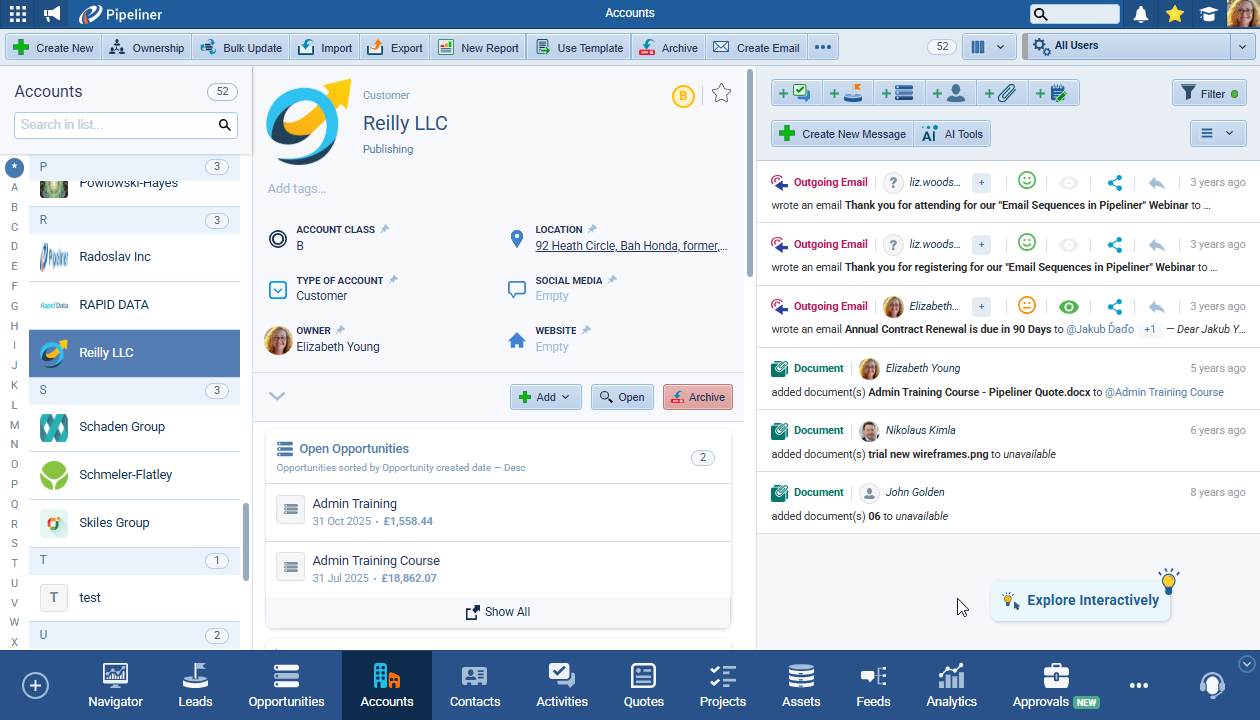
Task: Click the add attachment paperclip icon
Action: [x=1001, y=93]
